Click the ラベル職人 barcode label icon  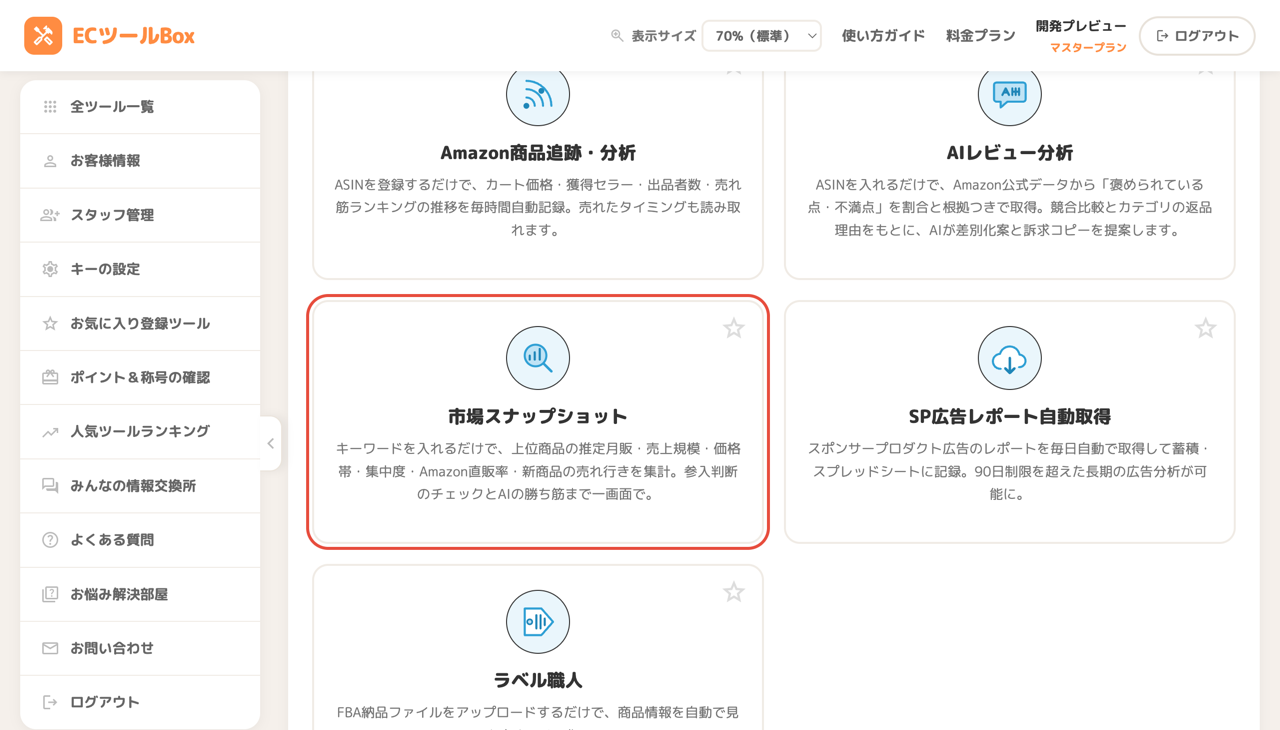(x=538, y=622)
